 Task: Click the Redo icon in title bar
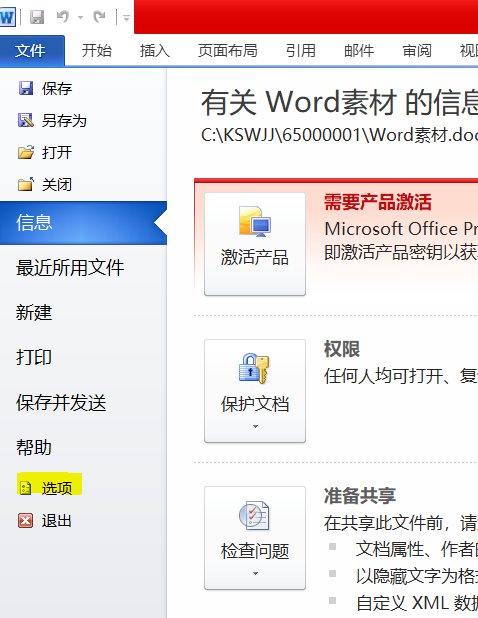click(99, 17)
